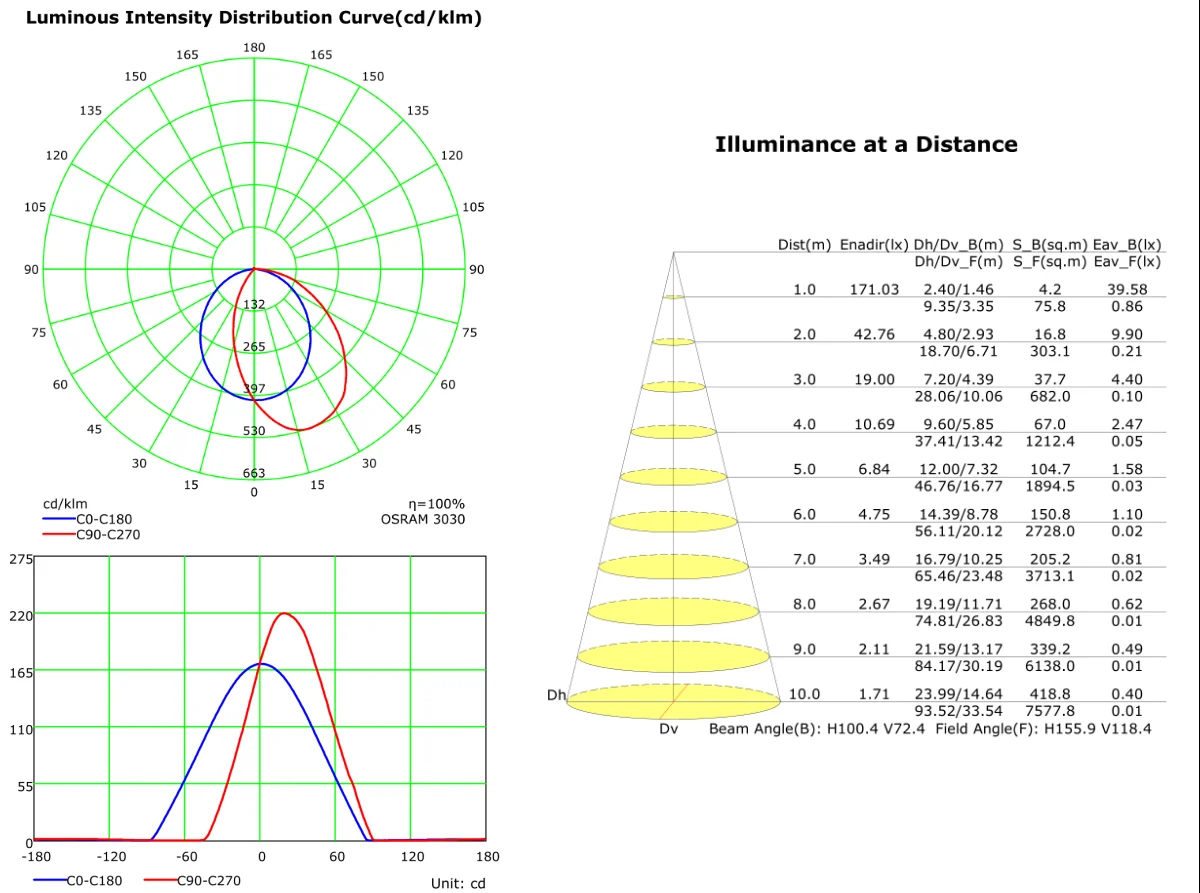The width and height of the screenshot is (1200, 893).
Task: Click the Enadir(lx) column header
Action: point(874,244)
